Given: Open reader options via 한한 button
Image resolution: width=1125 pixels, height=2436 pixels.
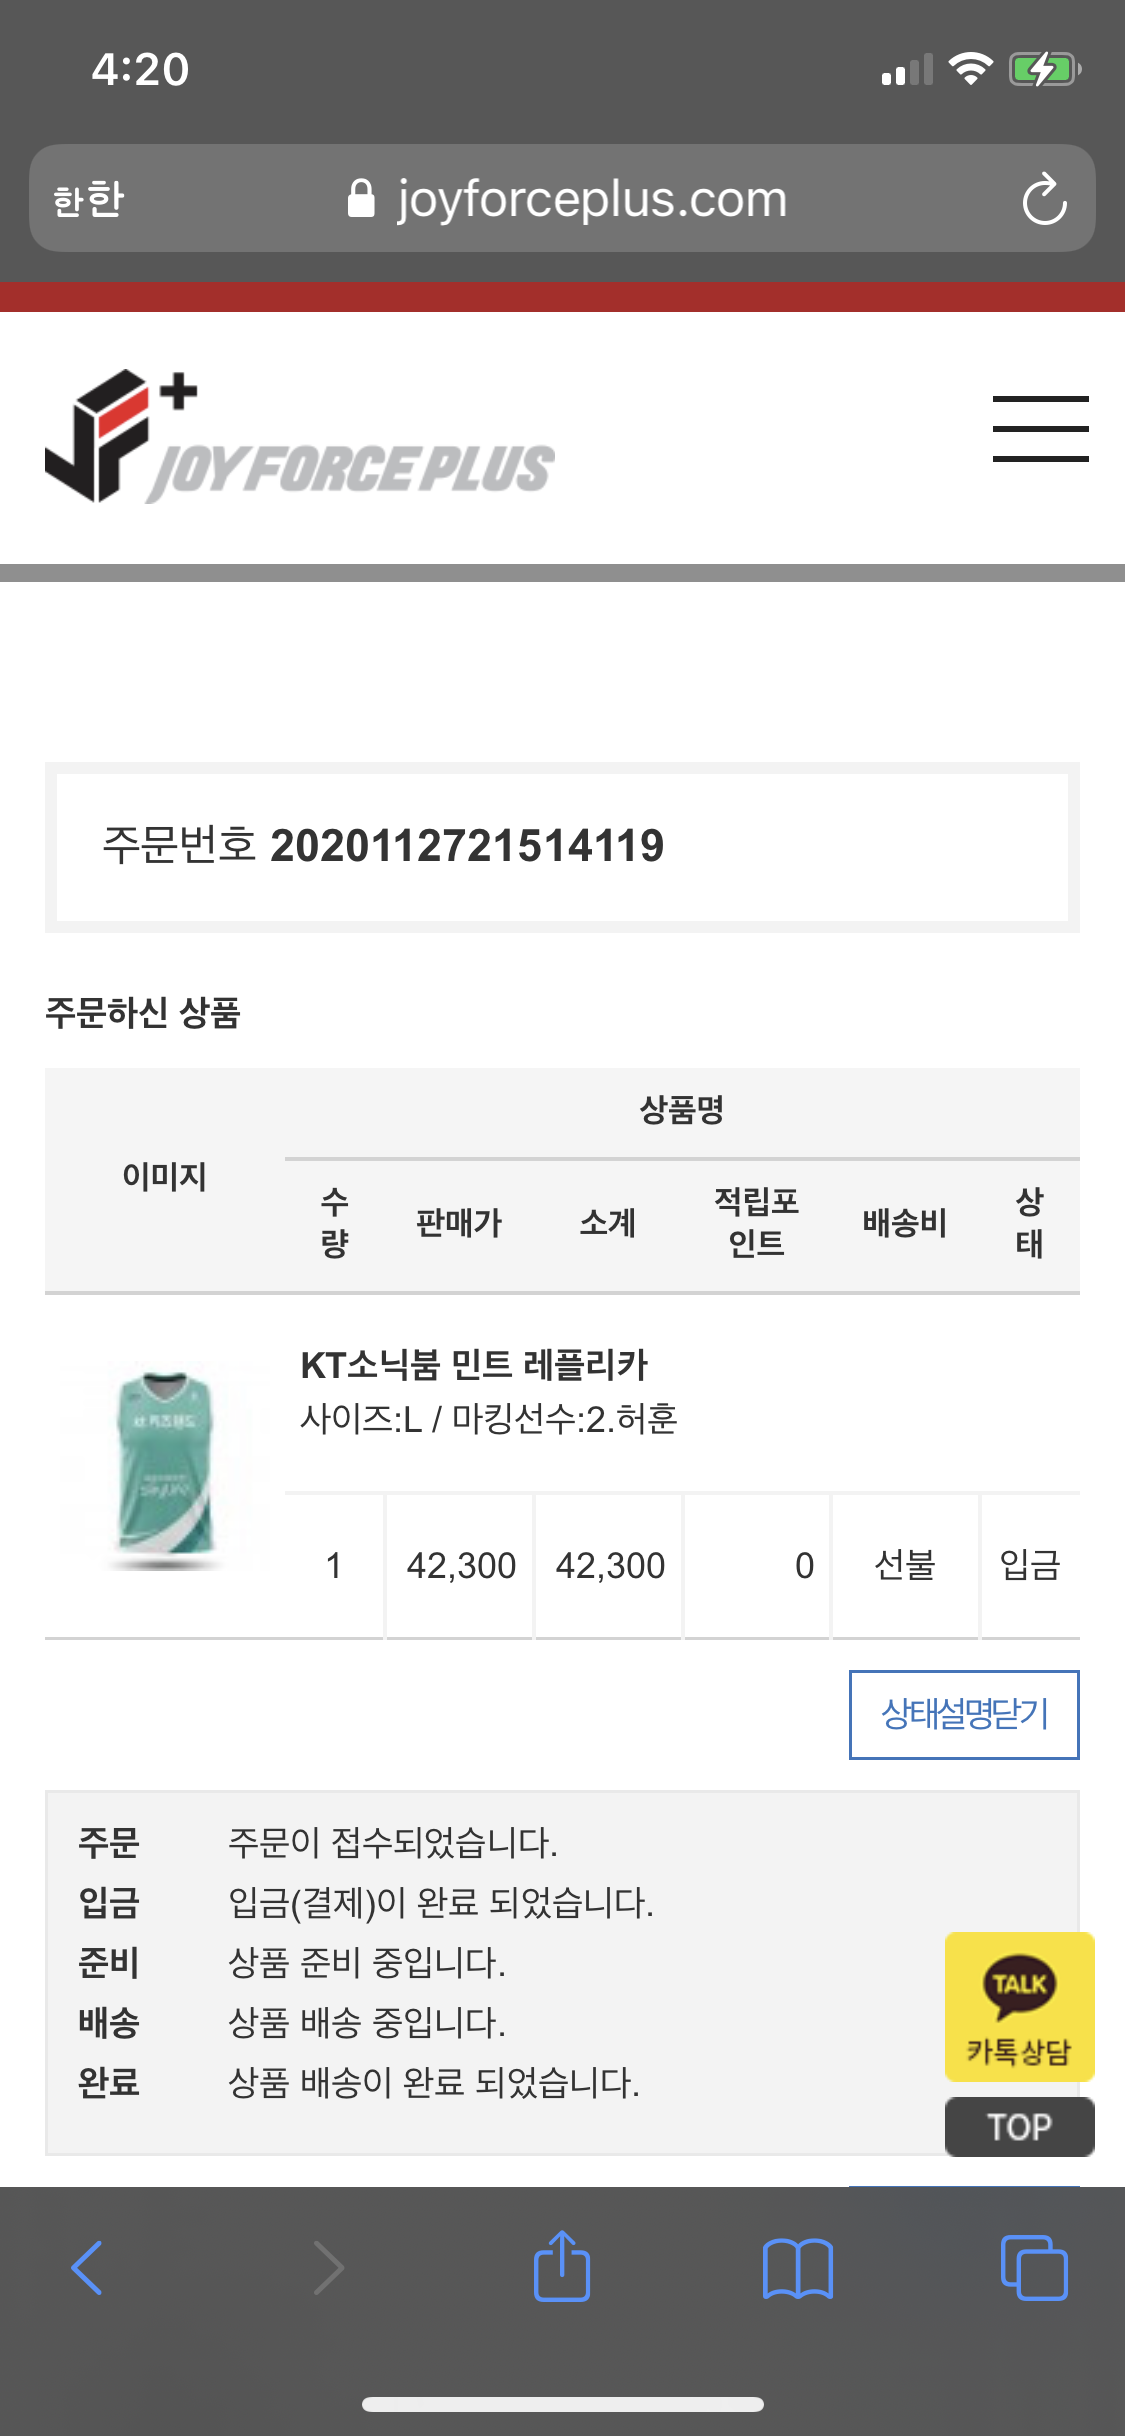Looking at the screenshot, I should coord(89,199).
